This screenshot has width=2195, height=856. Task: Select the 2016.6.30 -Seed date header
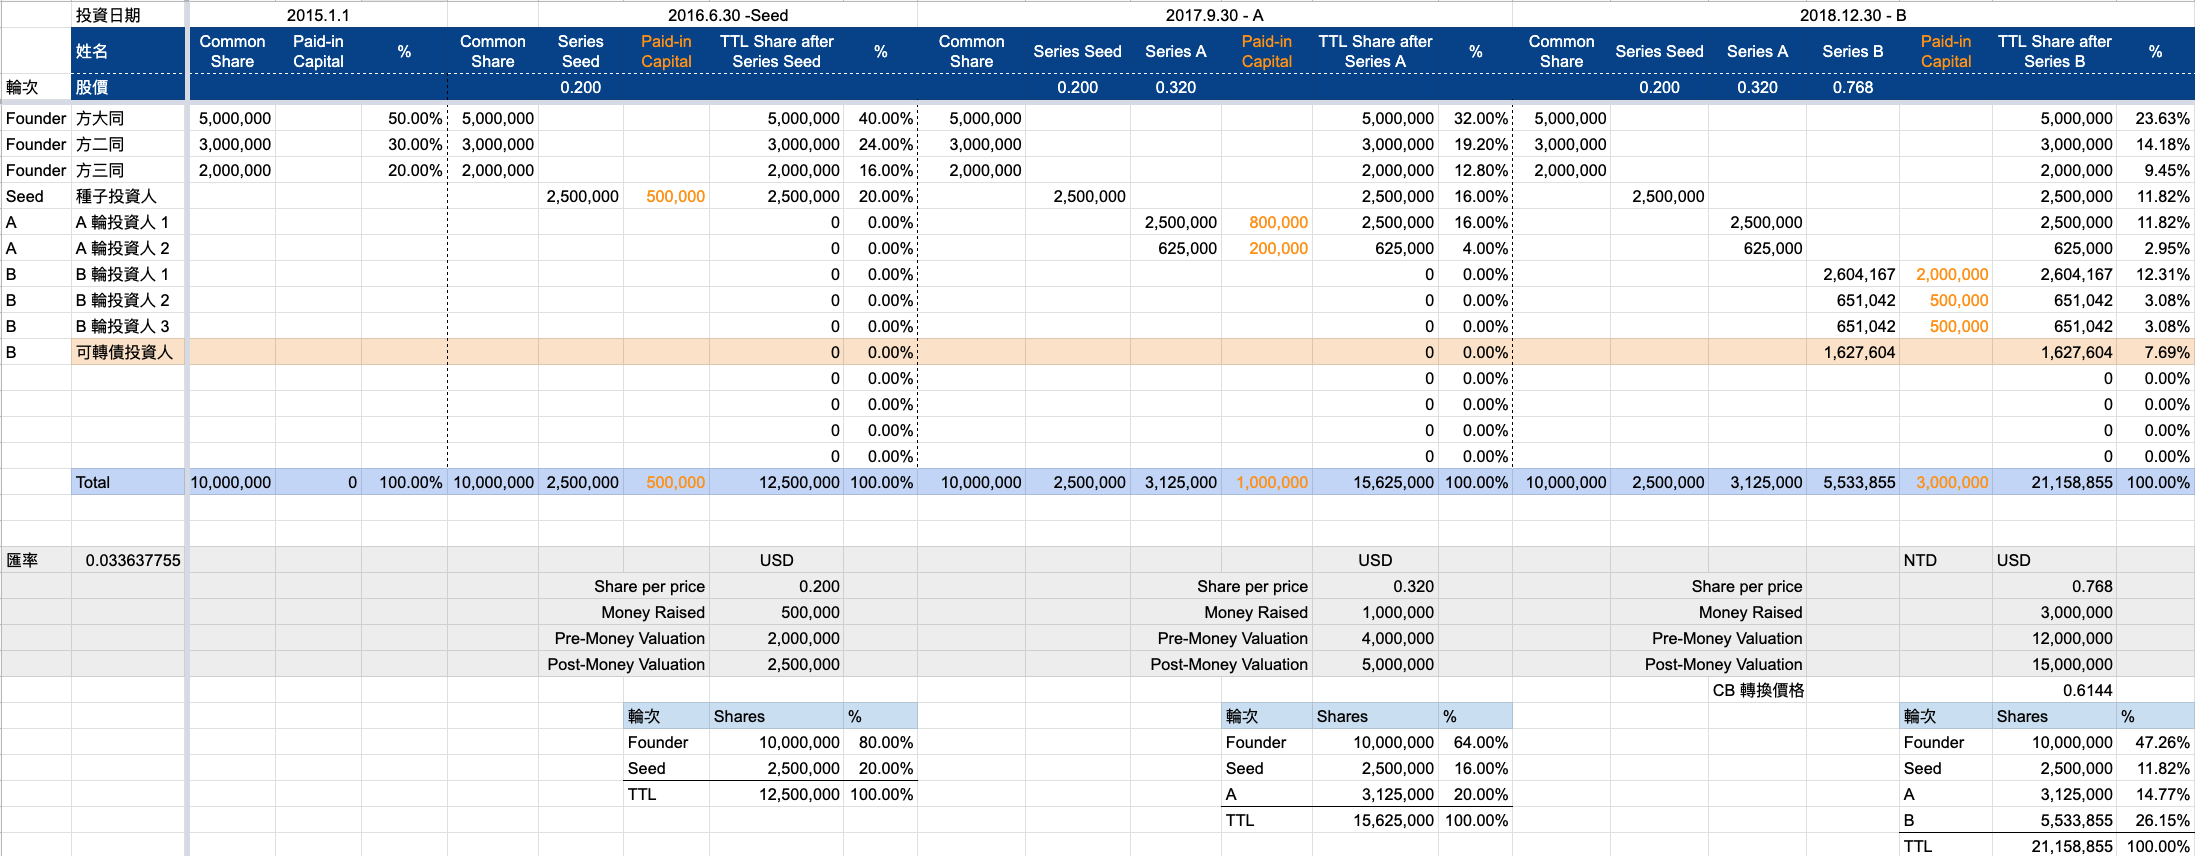click(x=728, y=15)
